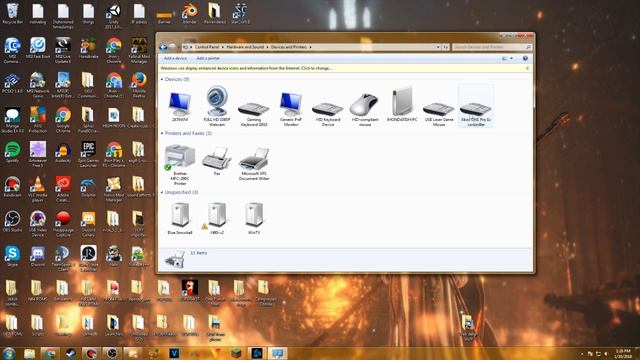This screenshot has width=640, height=360.
Task: Select the Skype desktop shortcut
Action: (12, 256)
